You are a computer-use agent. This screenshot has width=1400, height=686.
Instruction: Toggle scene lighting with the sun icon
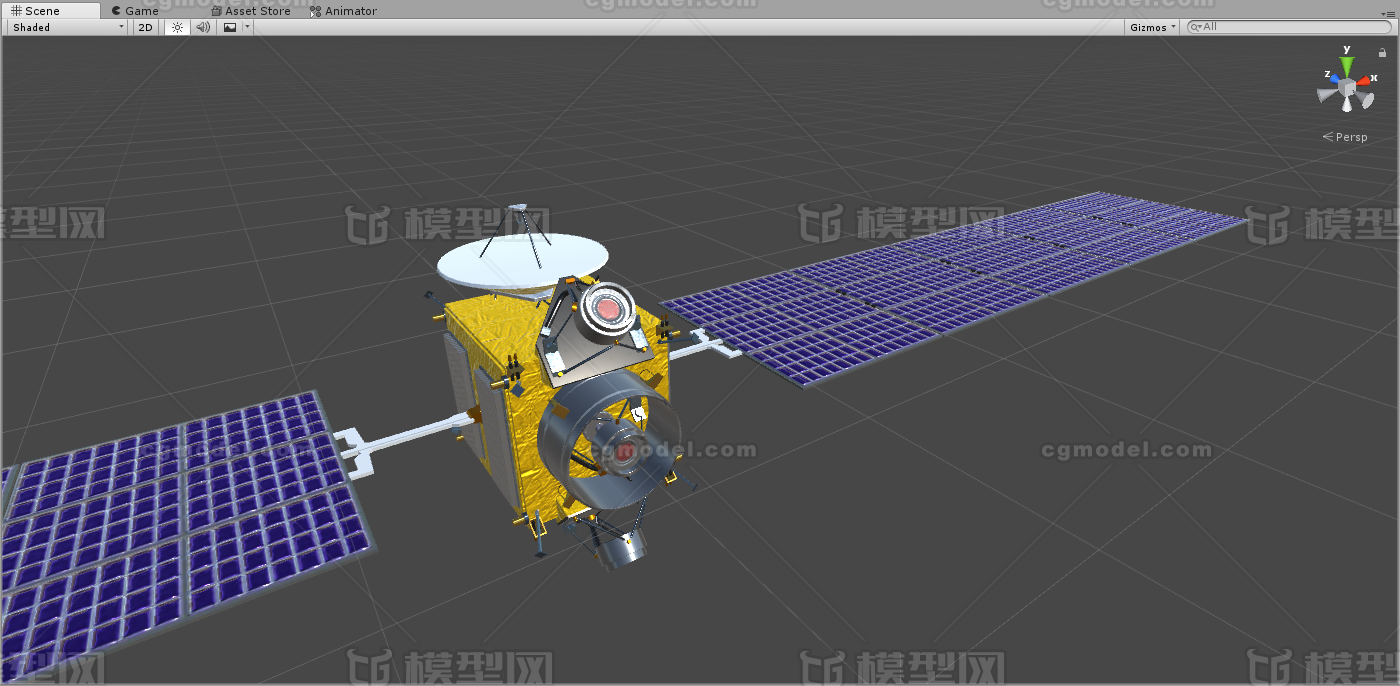tap(176, 27)
